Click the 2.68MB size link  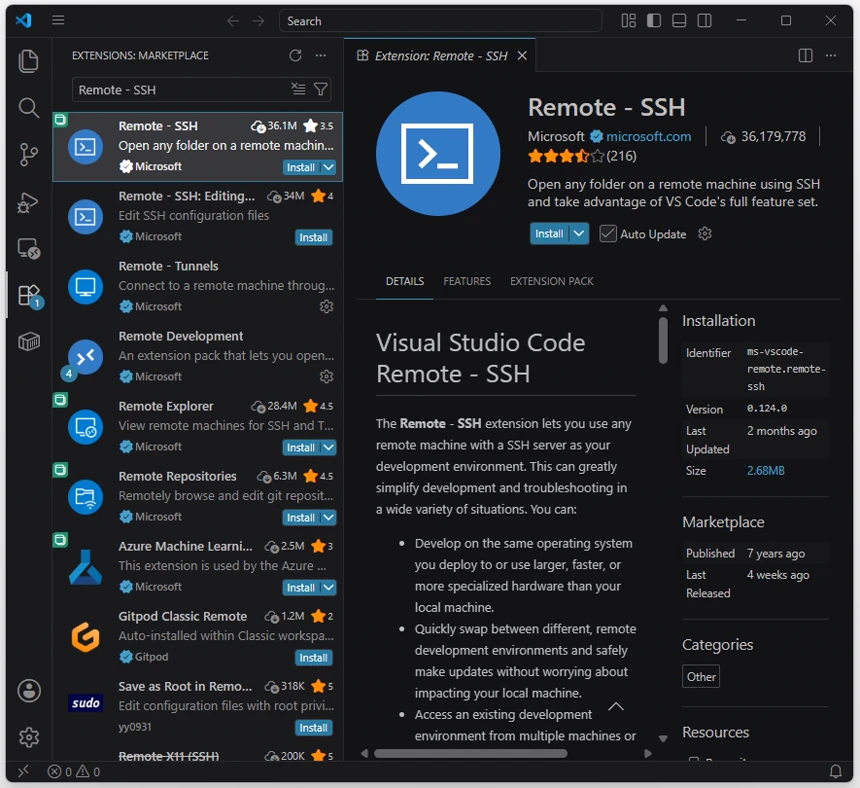(766, 471)
